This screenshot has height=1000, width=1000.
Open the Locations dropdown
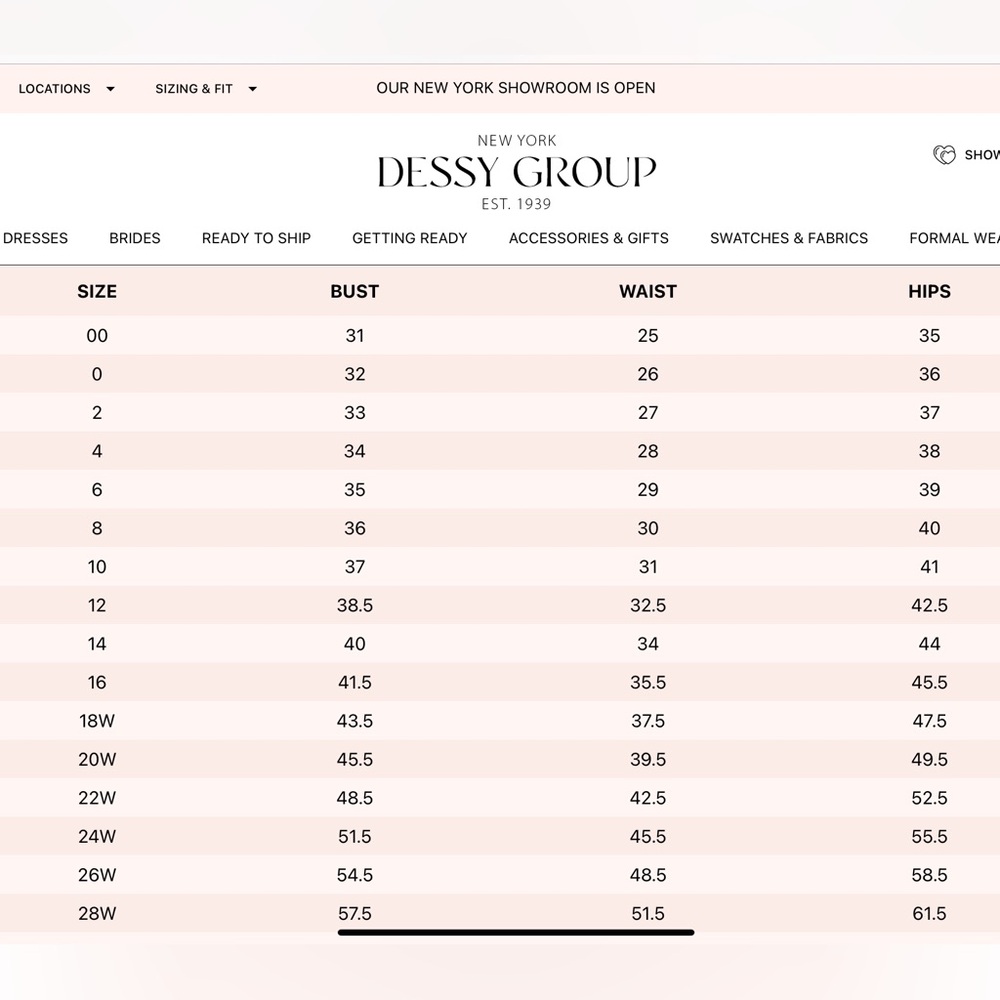point(66,89)
